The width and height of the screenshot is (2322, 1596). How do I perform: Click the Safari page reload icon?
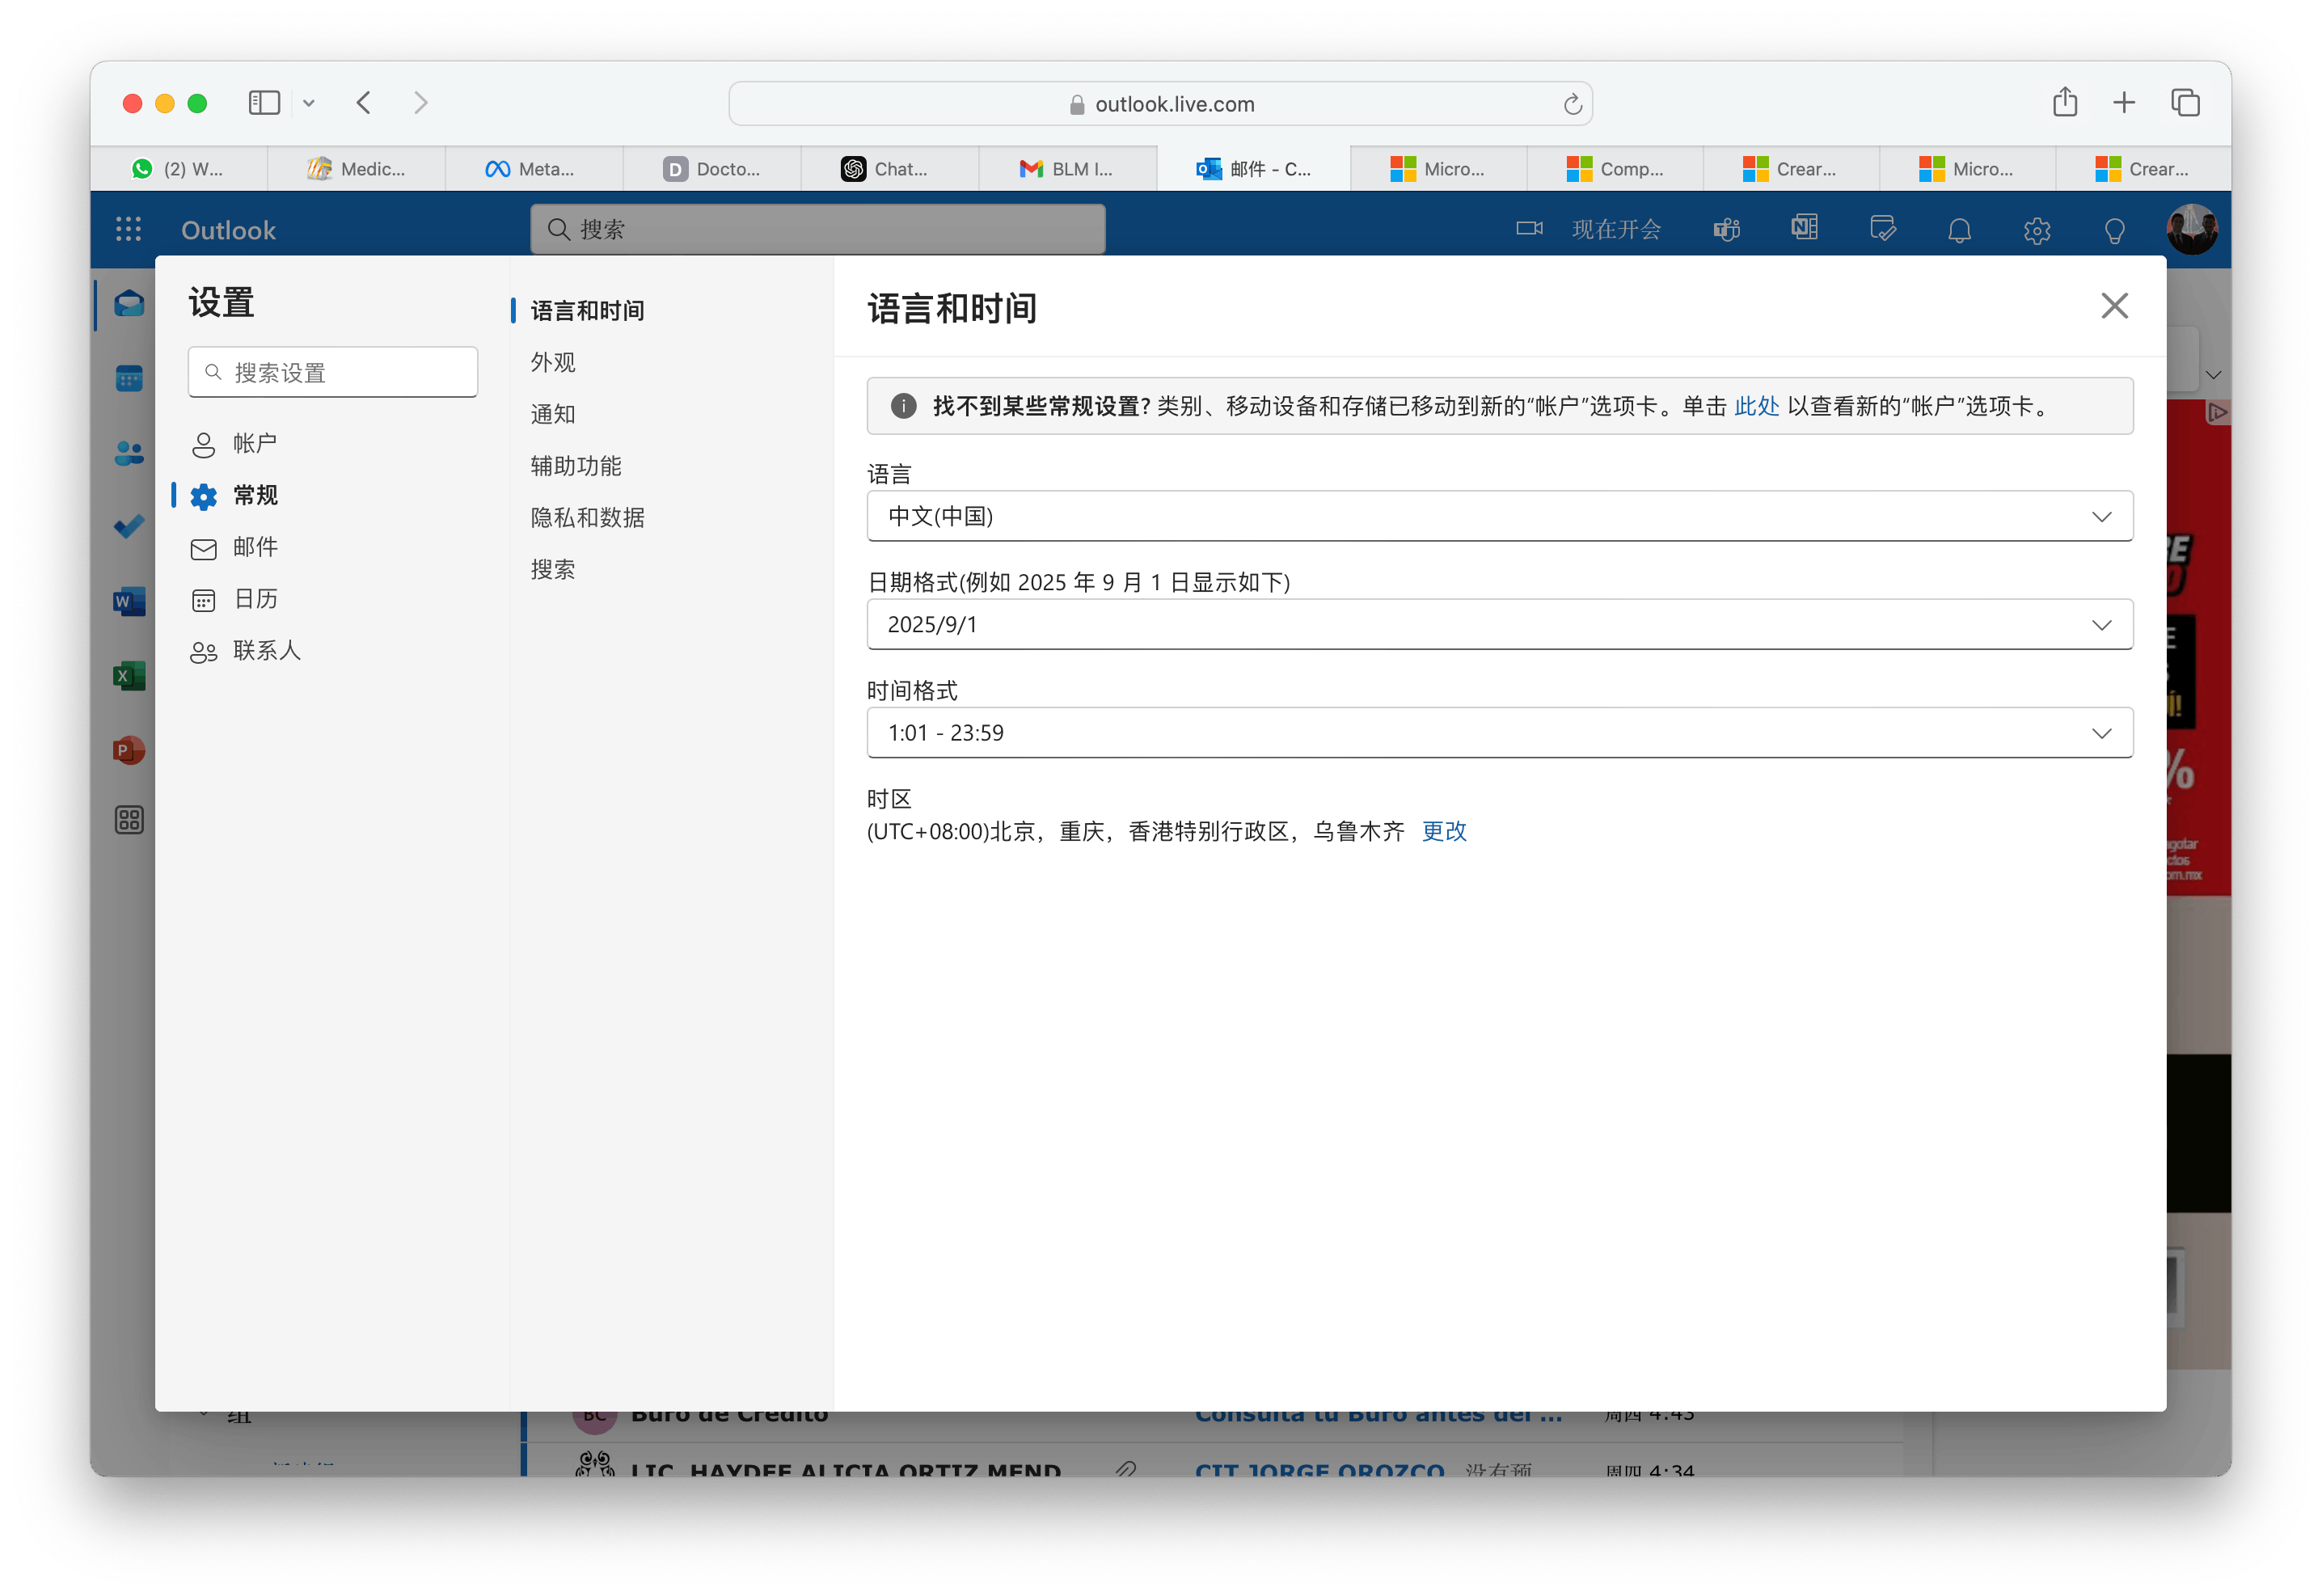[x=1572, y=104]
